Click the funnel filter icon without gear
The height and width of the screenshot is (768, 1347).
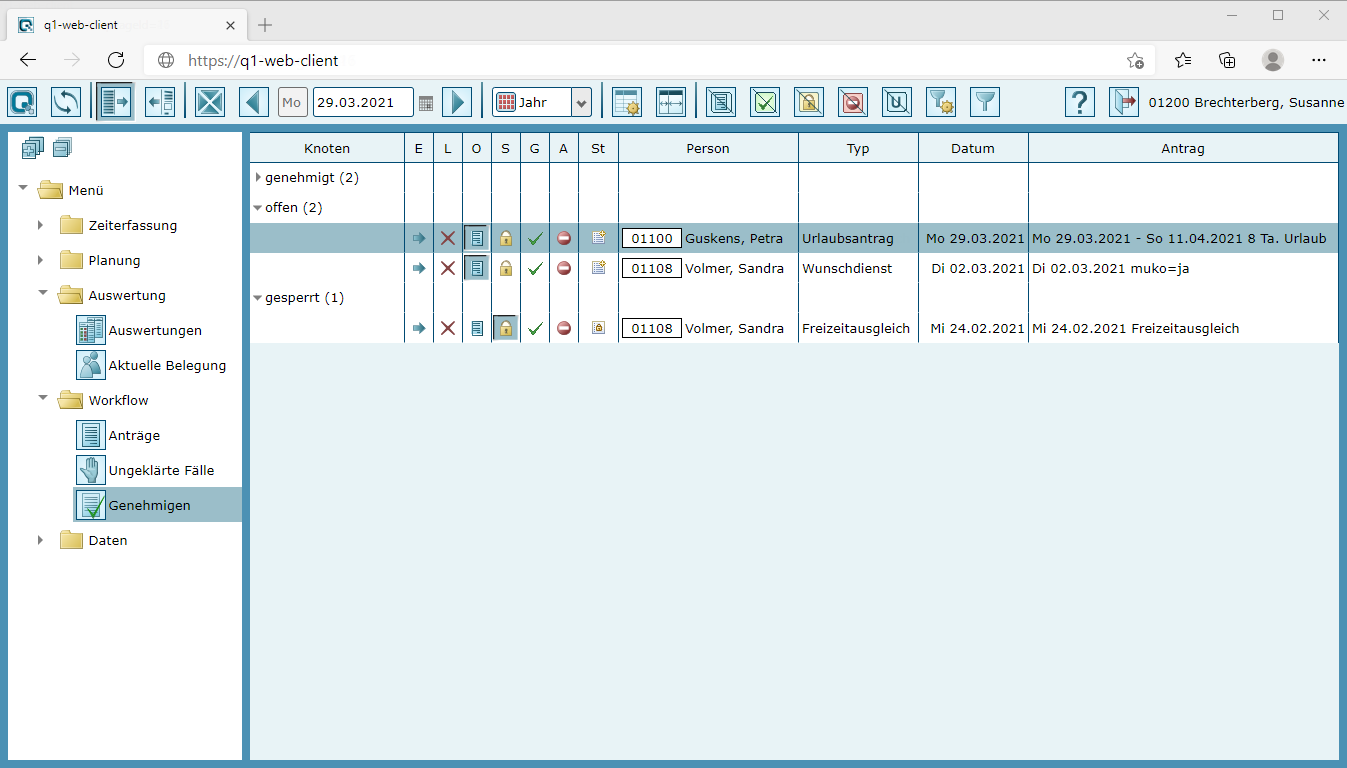985,102
